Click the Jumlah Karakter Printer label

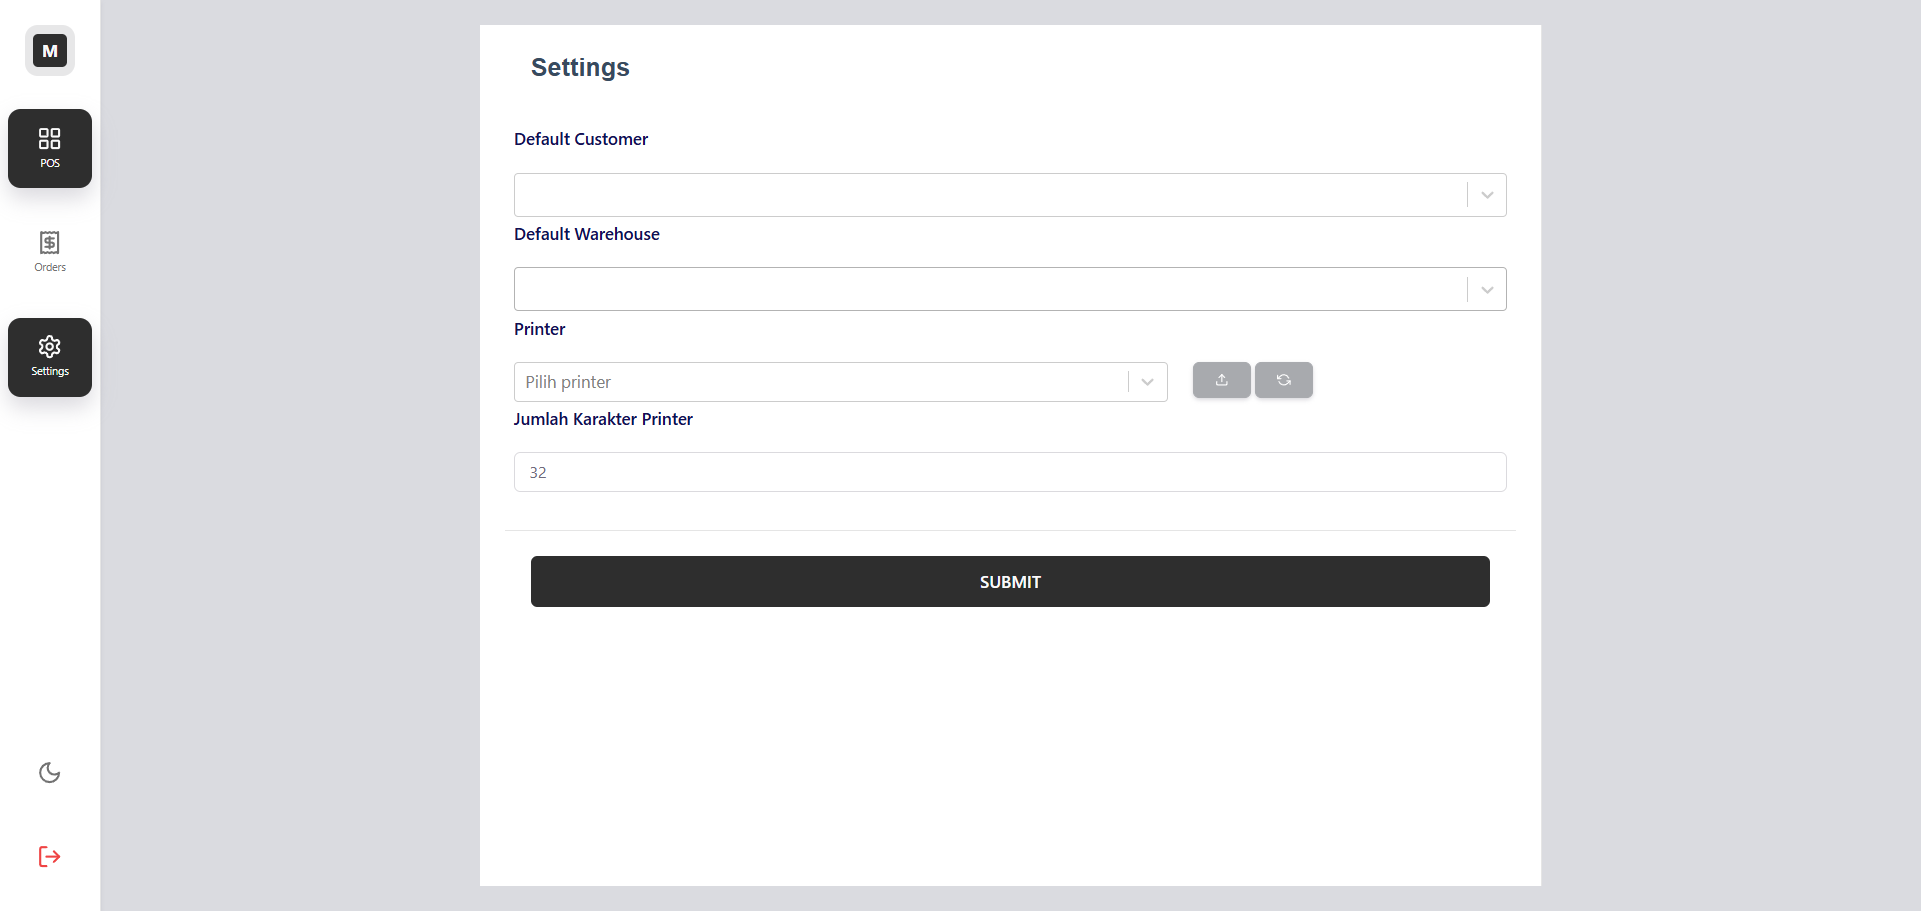click(x=603, y=419)
